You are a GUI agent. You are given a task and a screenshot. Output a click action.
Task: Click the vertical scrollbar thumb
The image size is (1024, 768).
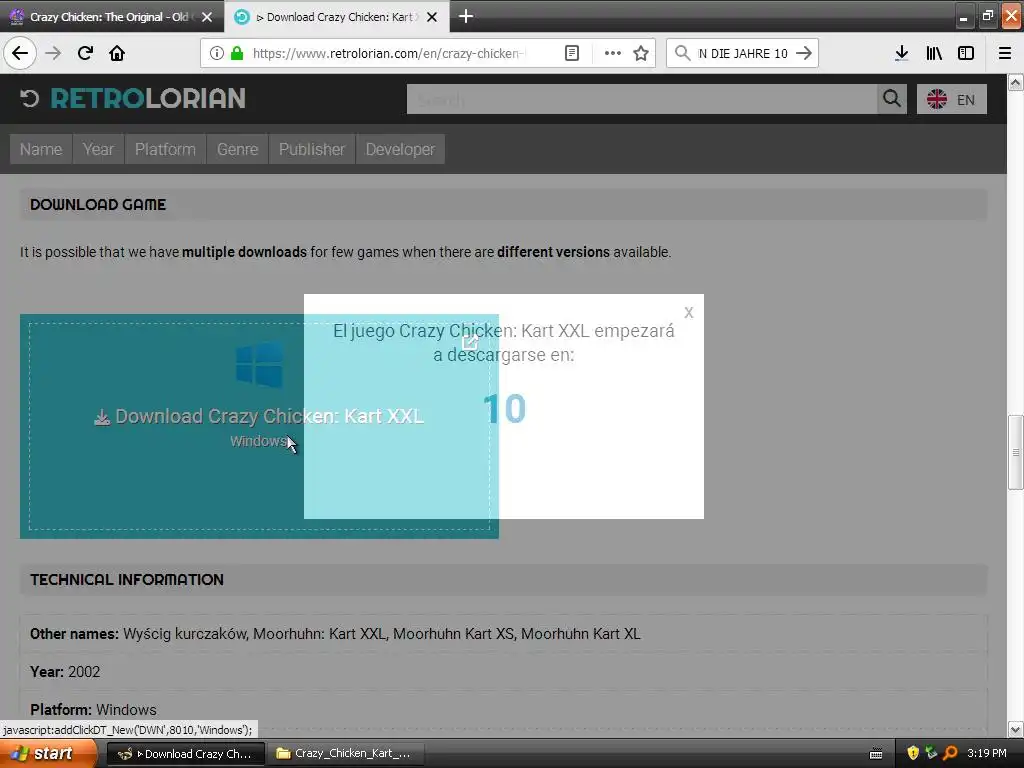(1016, 452)
